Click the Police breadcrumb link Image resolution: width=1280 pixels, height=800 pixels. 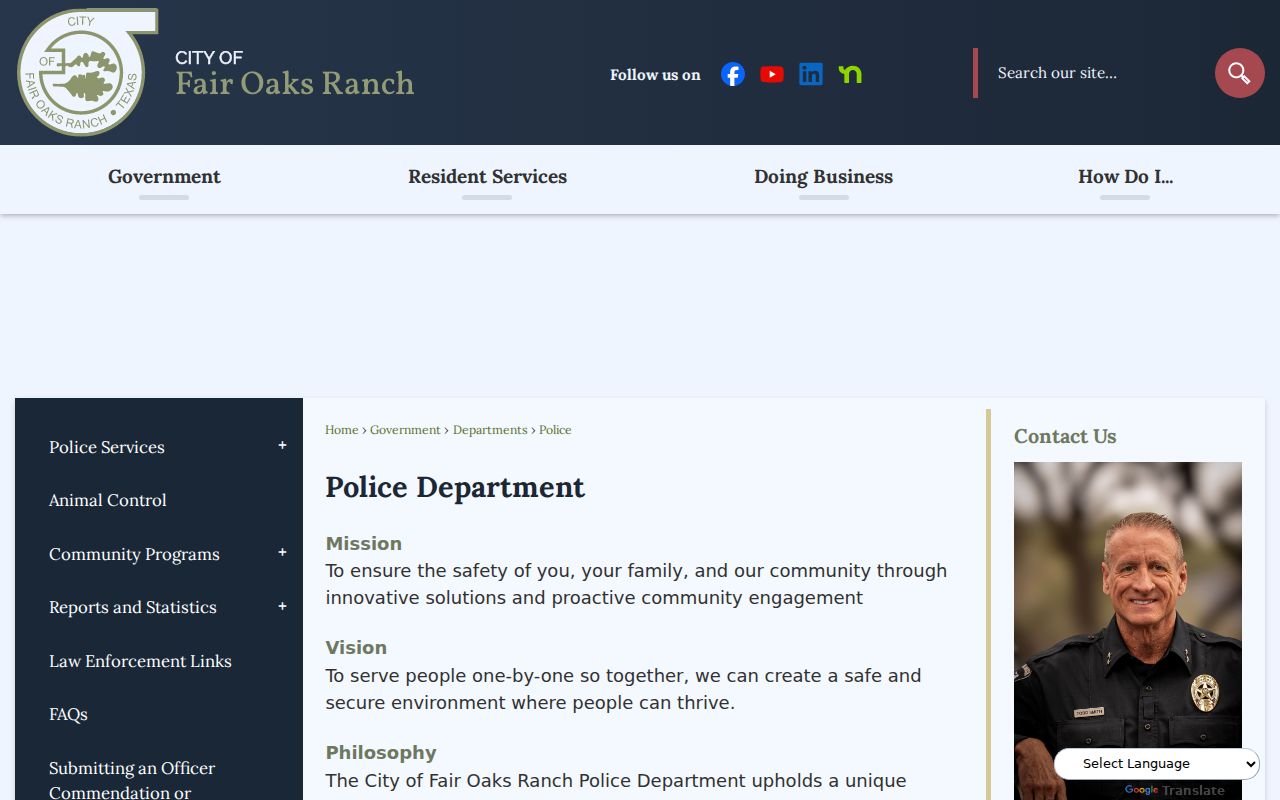(x=555, y=430)
